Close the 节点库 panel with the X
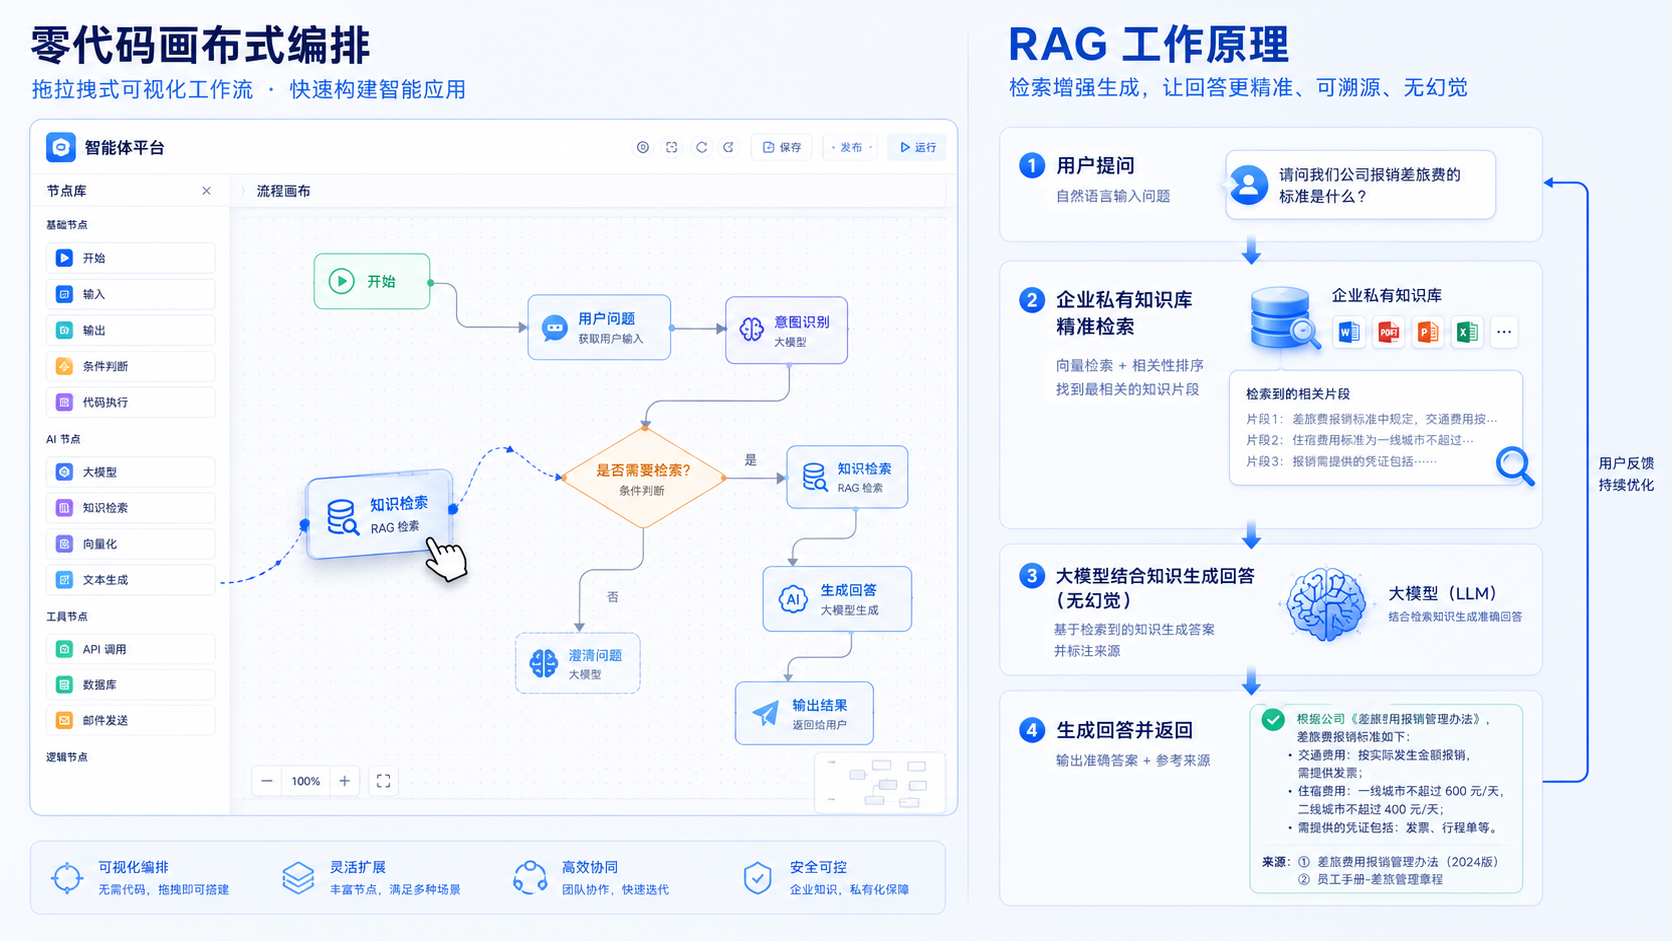Screen dimensions: 1672x941 (x=206, y=191)
